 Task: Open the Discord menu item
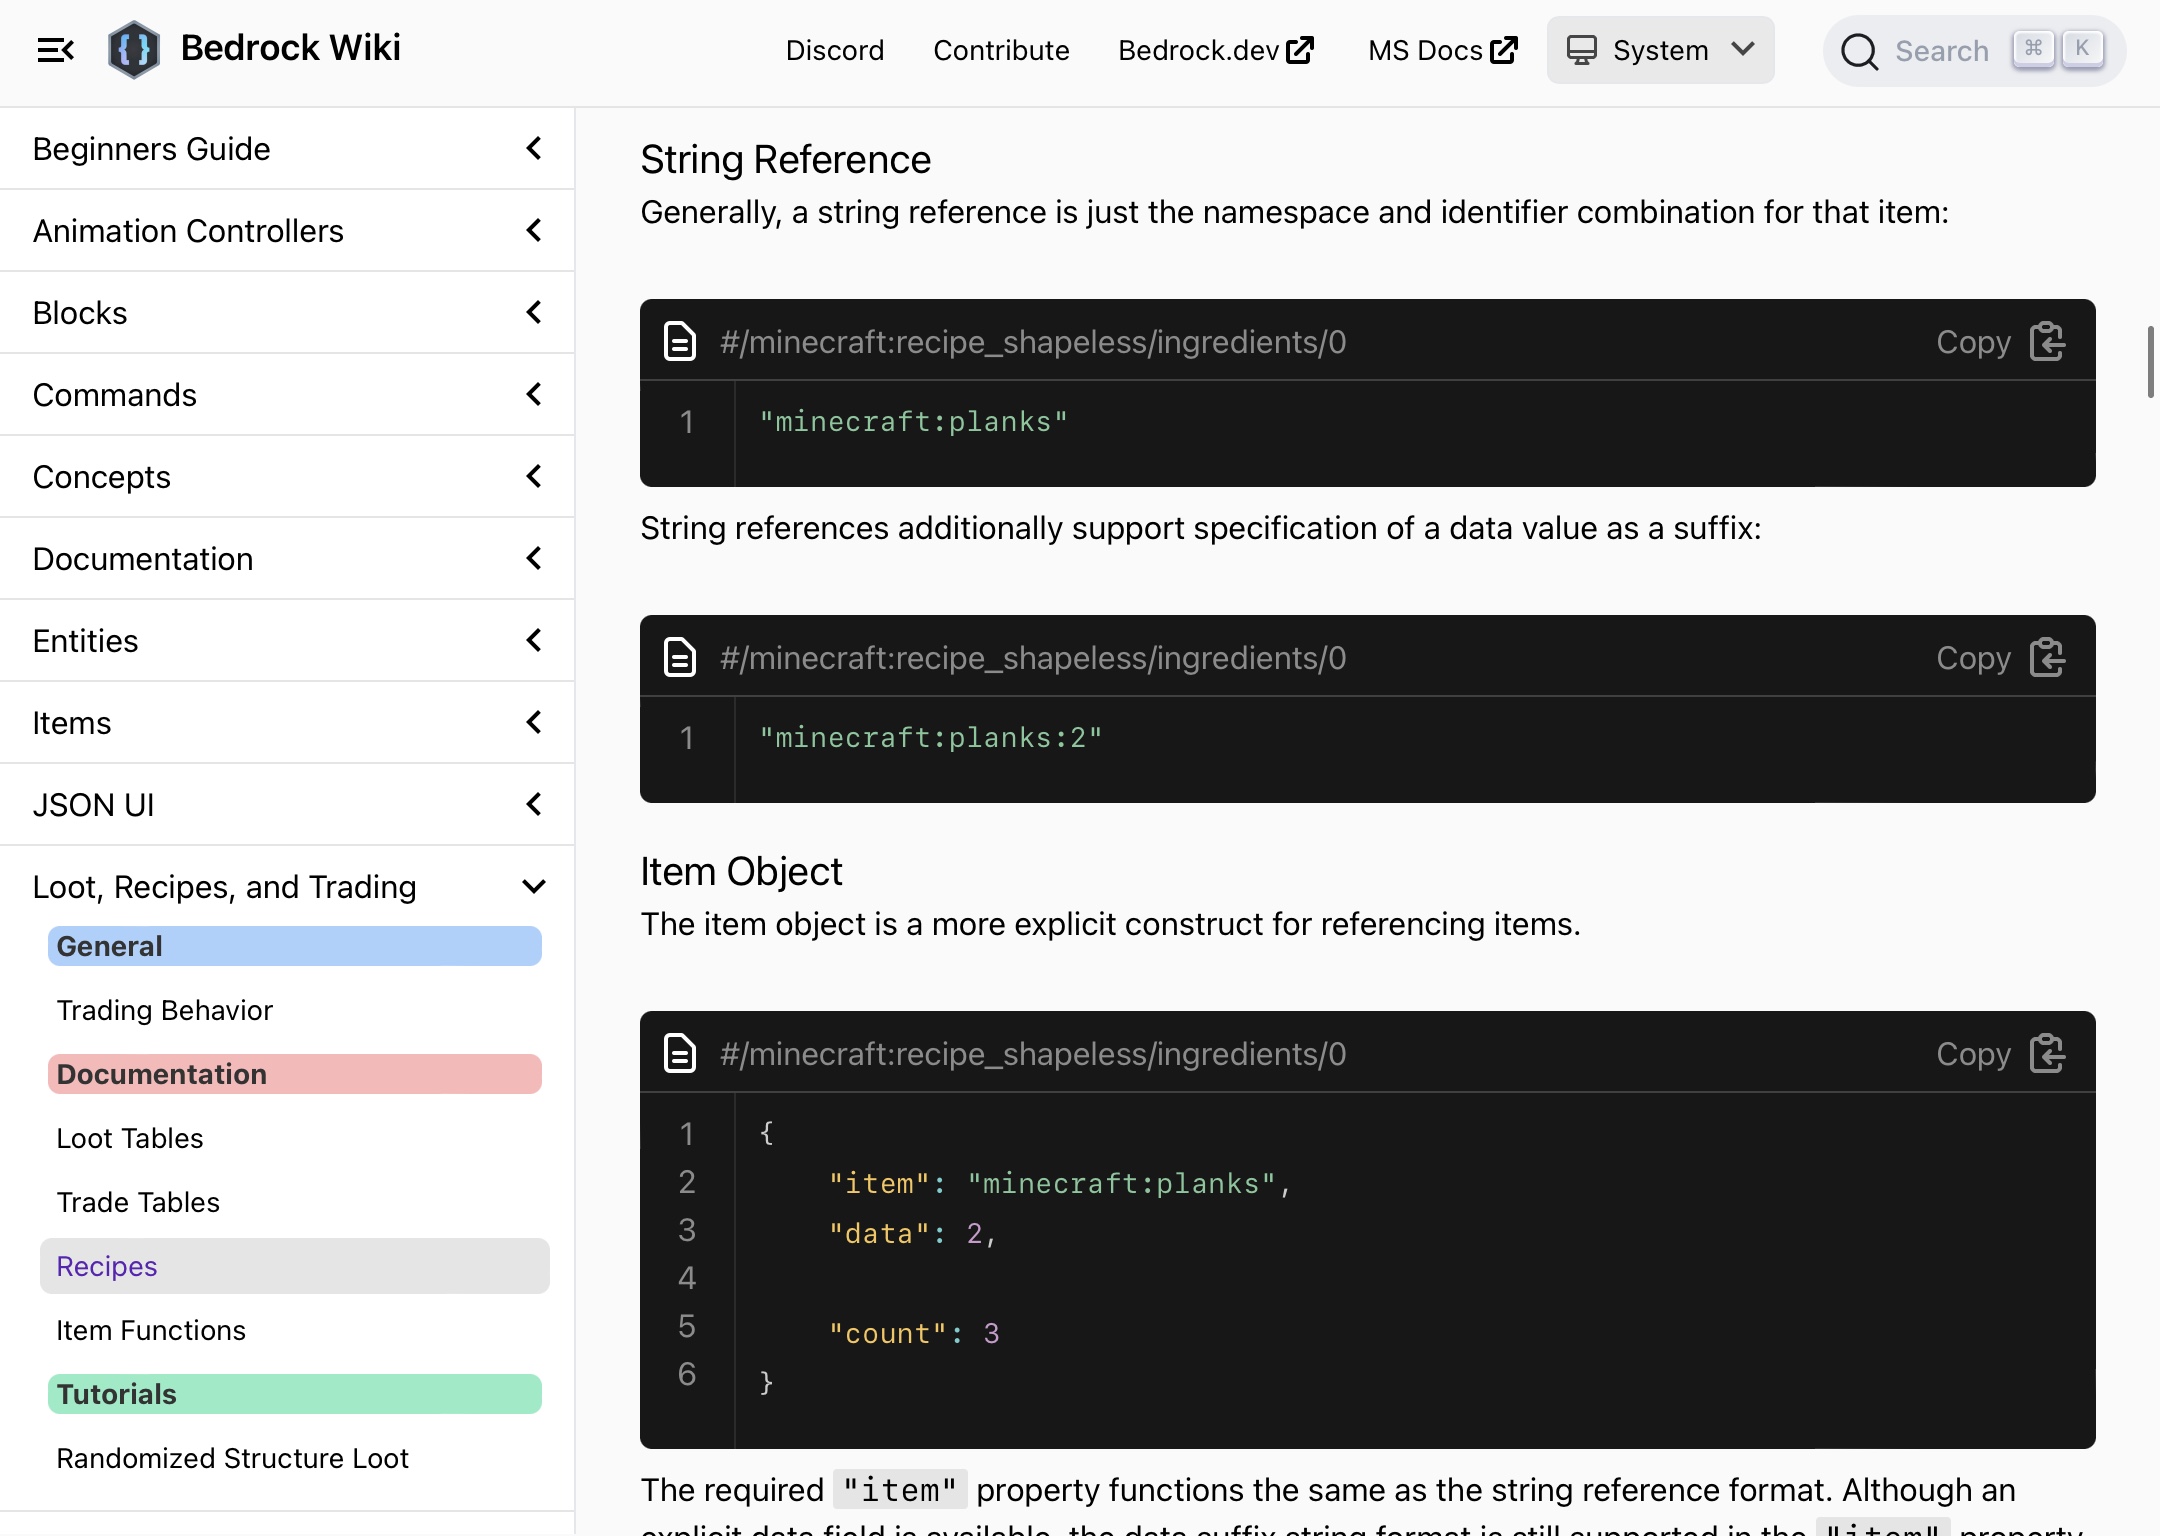tap(835, 50)
